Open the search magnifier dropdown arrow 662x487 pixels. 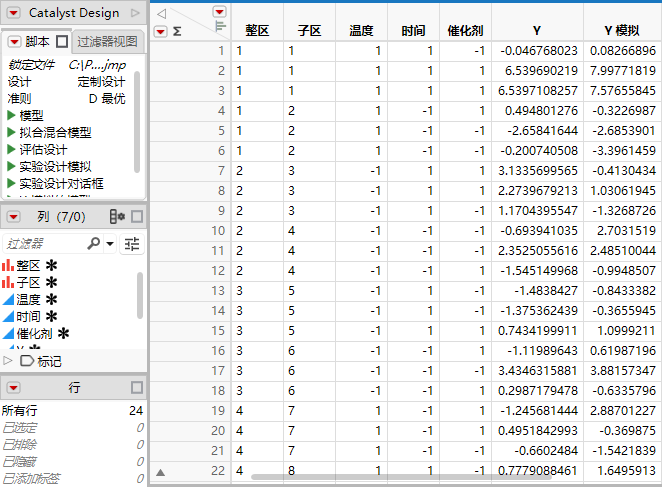click(110, 244)
